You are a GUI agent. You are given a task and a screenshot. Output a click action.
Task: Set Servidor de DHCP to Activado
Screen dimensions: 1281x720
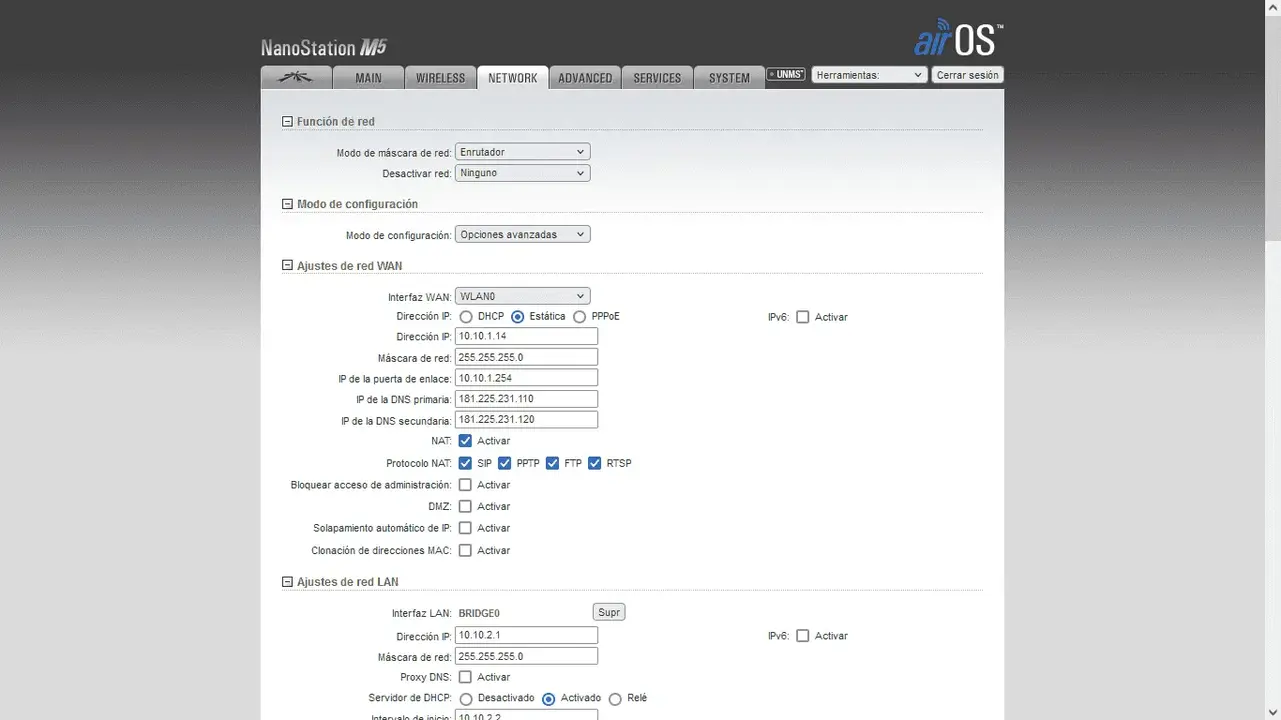pos(548,699)
